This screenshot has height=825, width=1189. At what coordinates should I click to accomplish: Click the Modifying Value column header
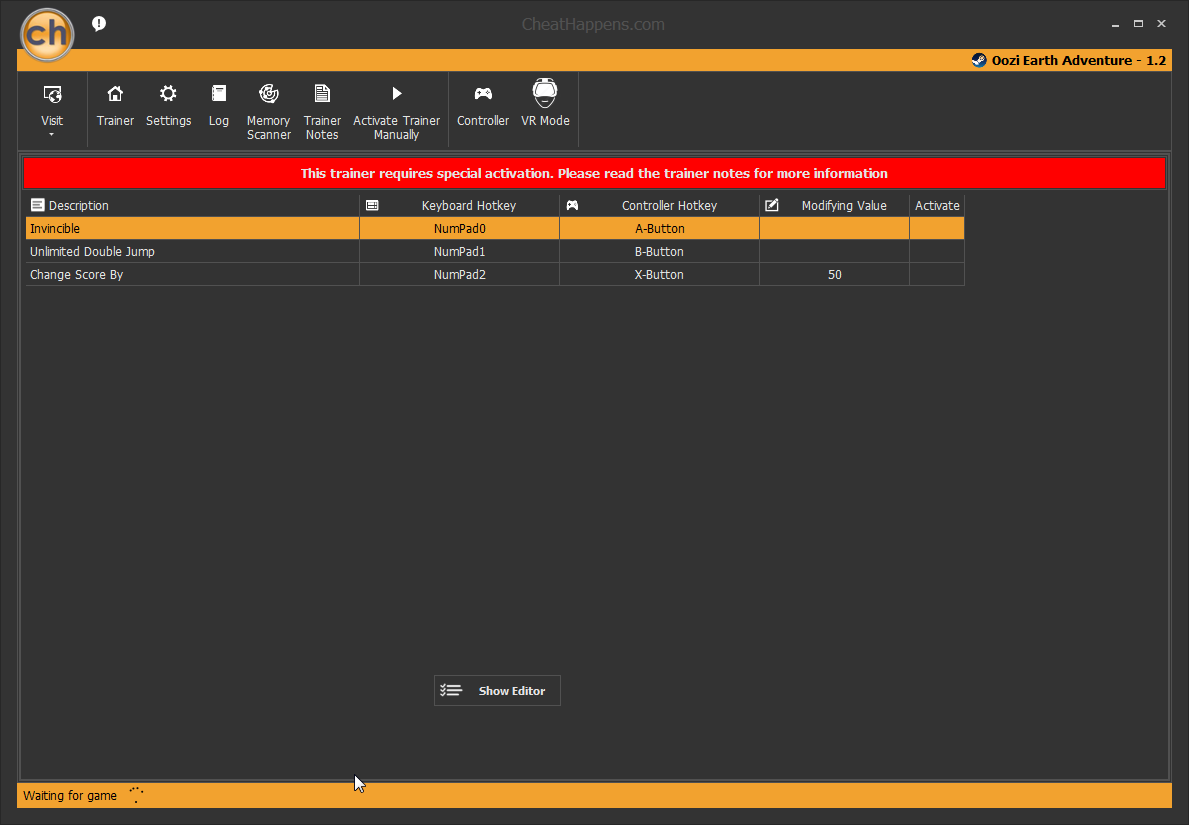835,205
